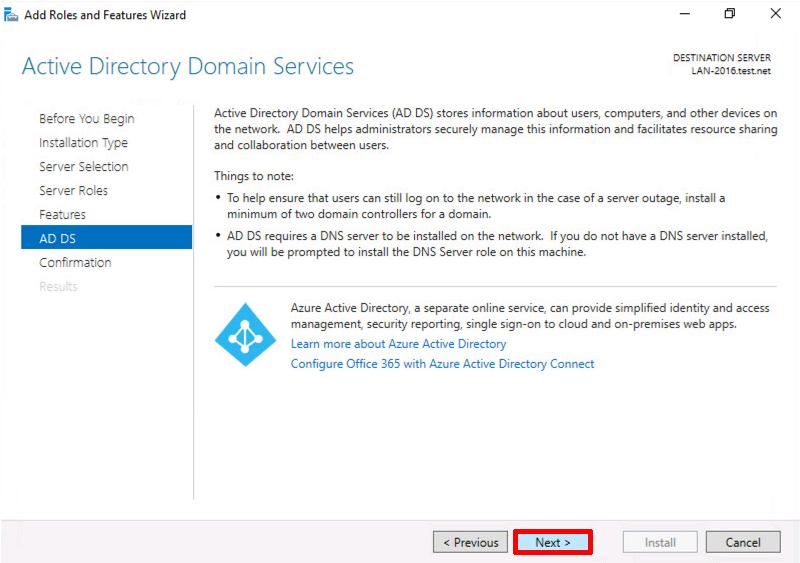Go to Before You Begin step
The image size is (800, 563).
87,118
